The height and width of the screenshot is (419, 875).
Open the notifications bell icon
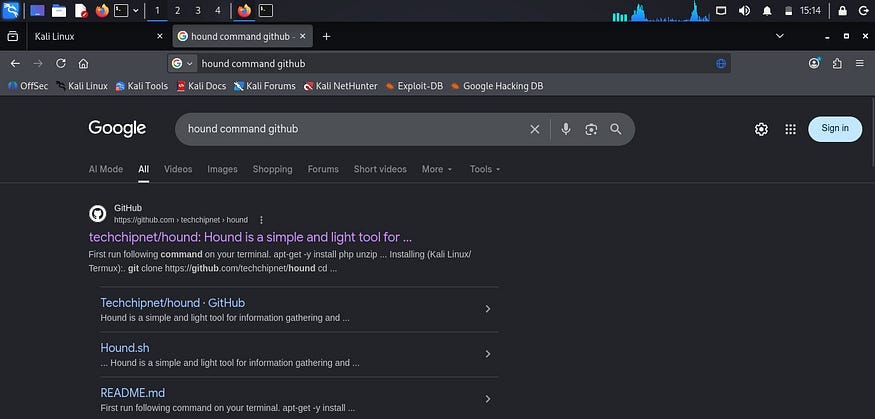pyautogui.click(x=767, y=11)
